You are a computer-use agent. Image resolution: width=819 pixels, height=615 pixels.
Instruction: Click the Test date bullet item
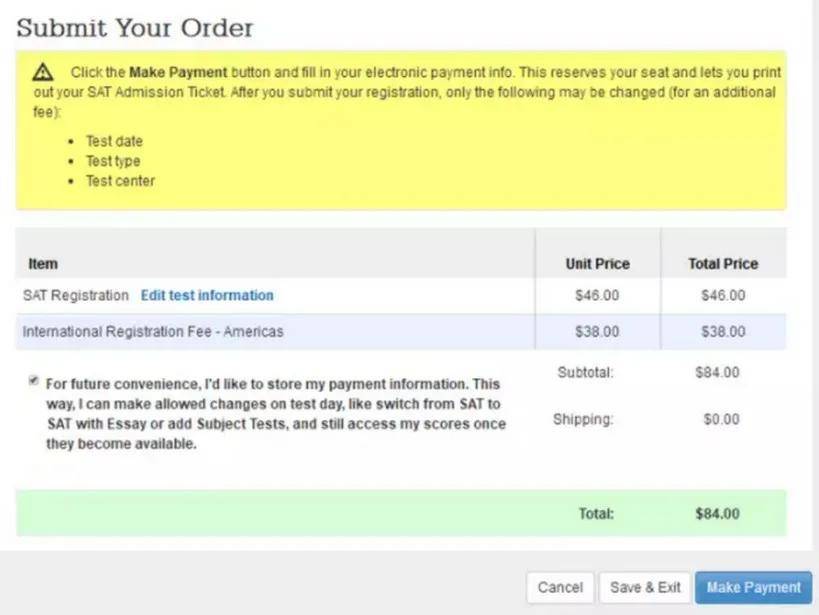tap(114, 141)
